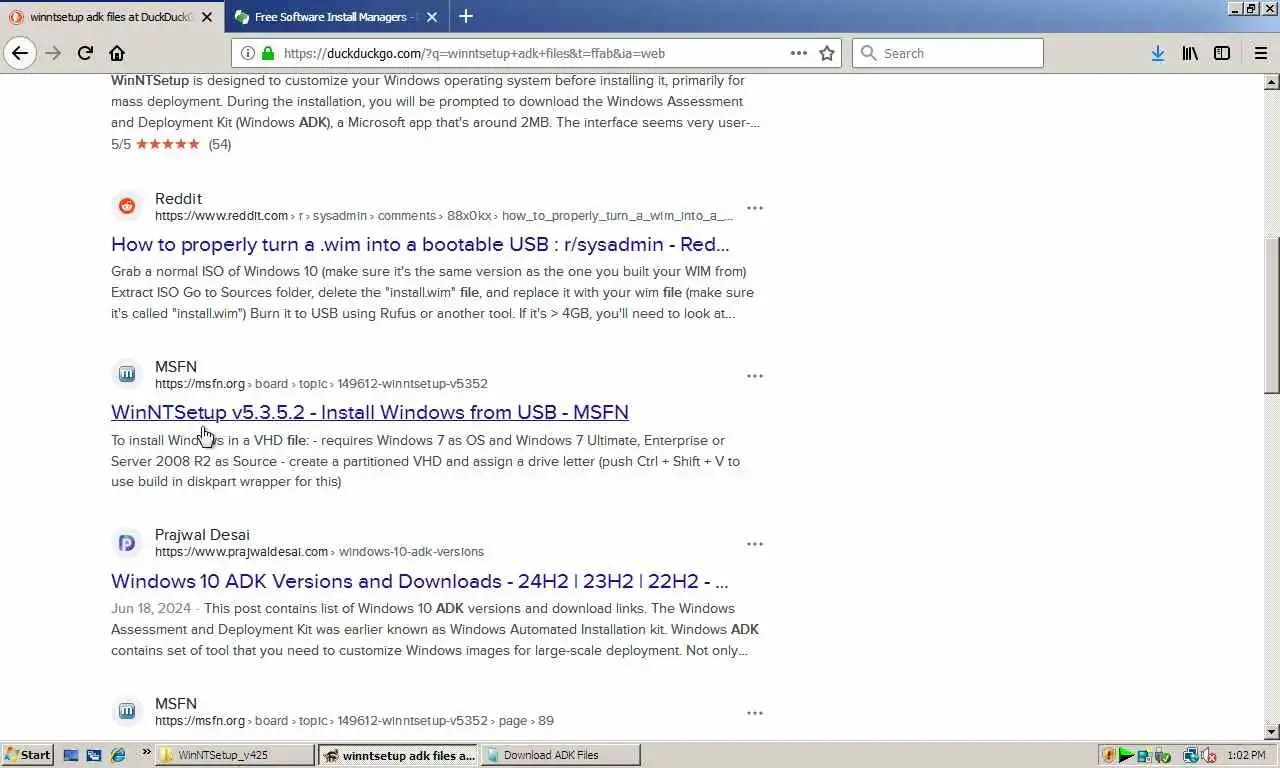Click the msfn.org topic 149612 URL breadcrumb
The image size is (1280, 768).
point(321,384)
